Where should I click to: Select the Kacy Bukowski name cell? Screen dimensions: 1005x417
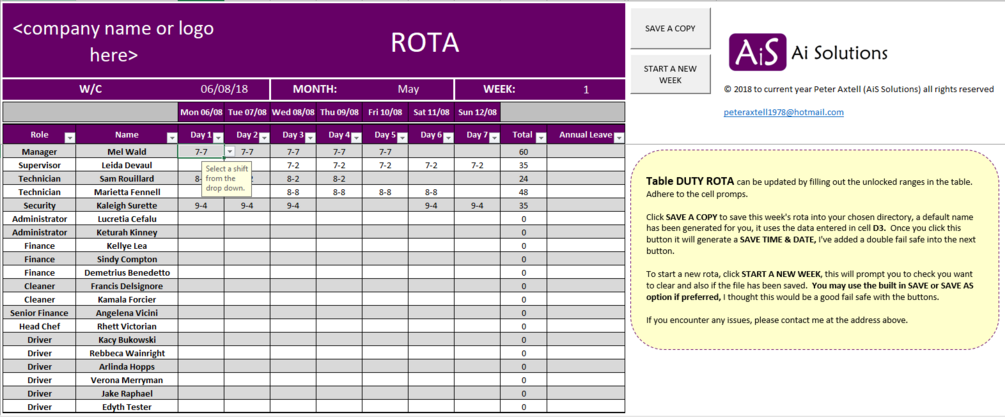coord(127,340)
